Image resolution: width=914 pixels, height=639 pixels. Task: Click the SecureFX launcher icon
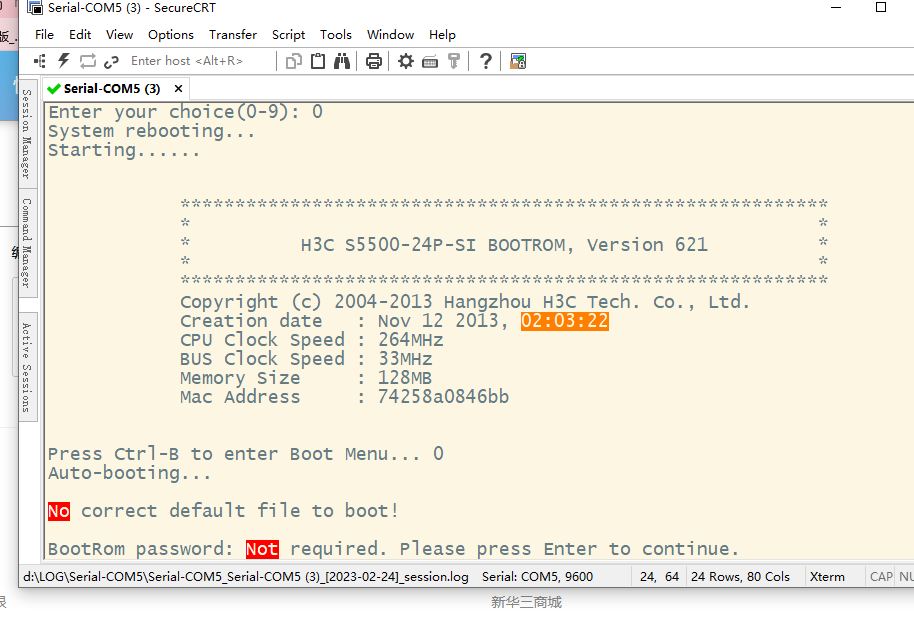[x=518, y=61]
